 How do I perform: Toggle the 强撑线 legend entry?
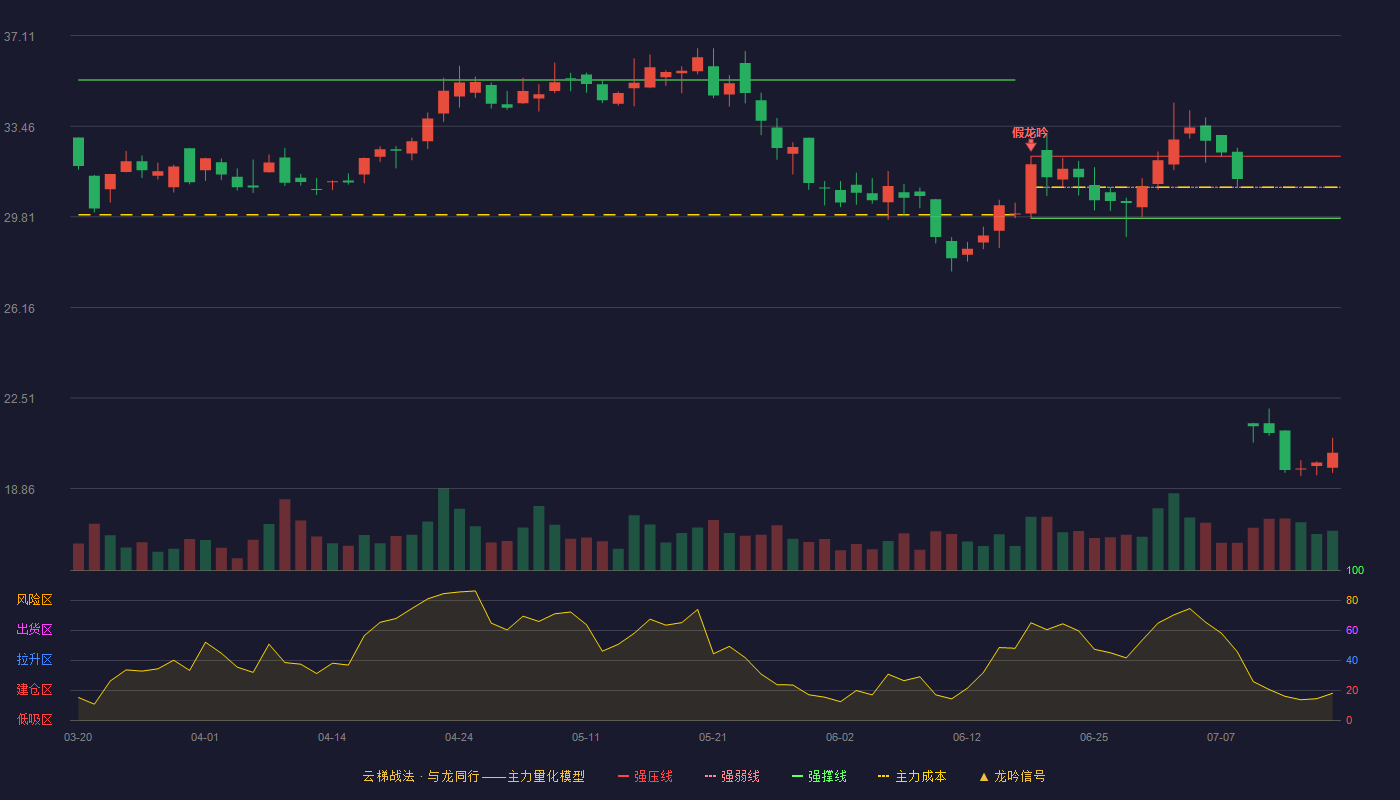(819, 776)
